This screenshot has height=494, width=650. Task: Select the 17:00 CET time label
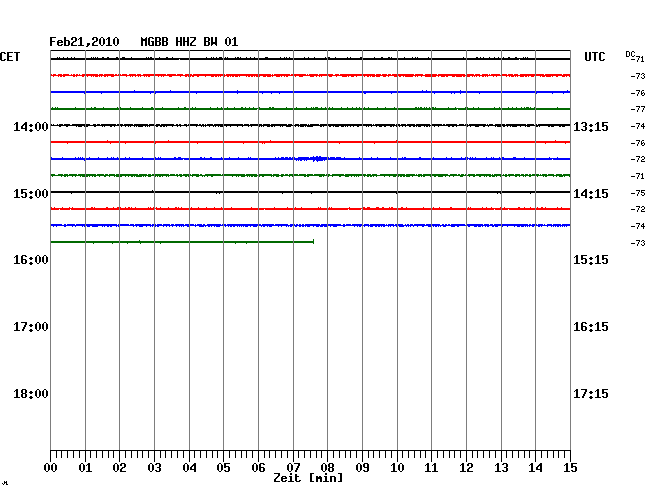coord(31,327)
